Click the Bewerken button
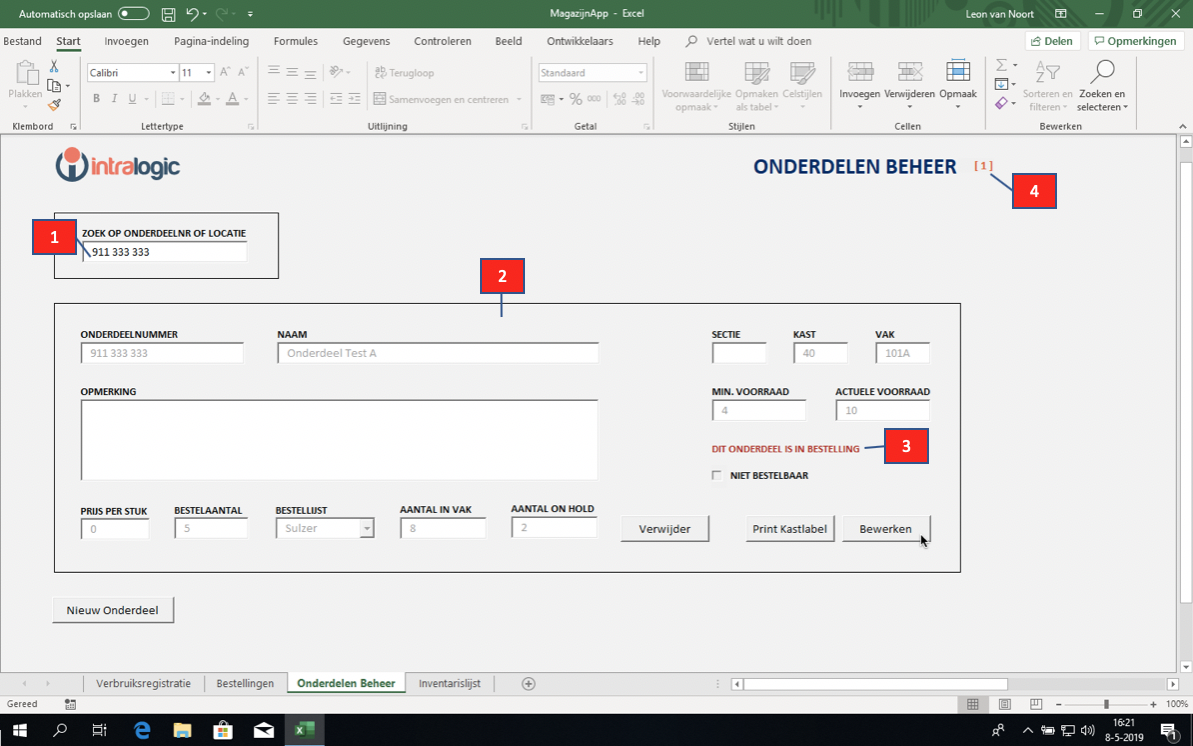This screenshot has height=746, width=1193. tap(885, 529)
